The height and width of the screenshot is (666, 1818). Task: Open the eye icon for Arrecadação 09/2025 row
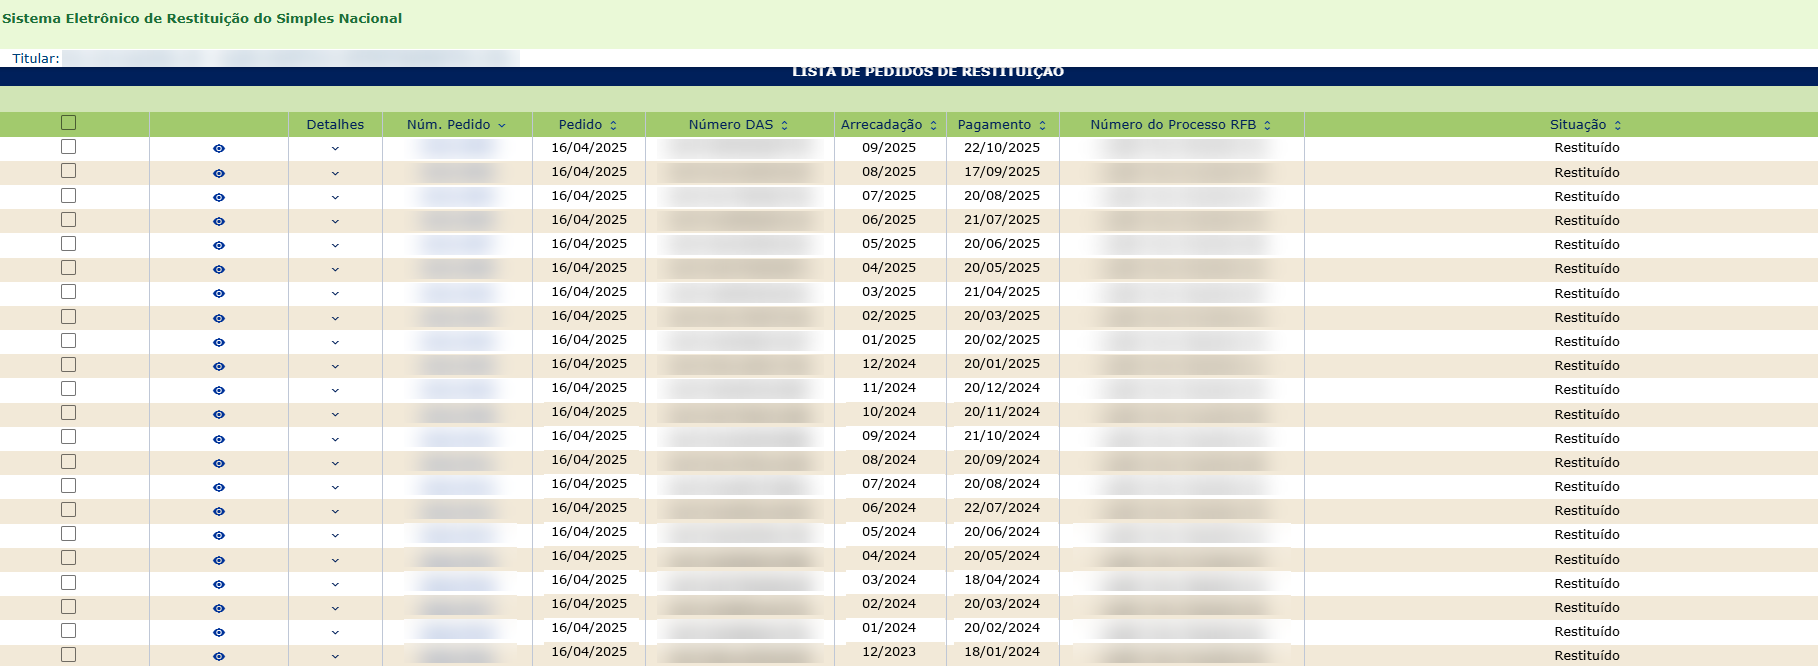click(219, 149)
